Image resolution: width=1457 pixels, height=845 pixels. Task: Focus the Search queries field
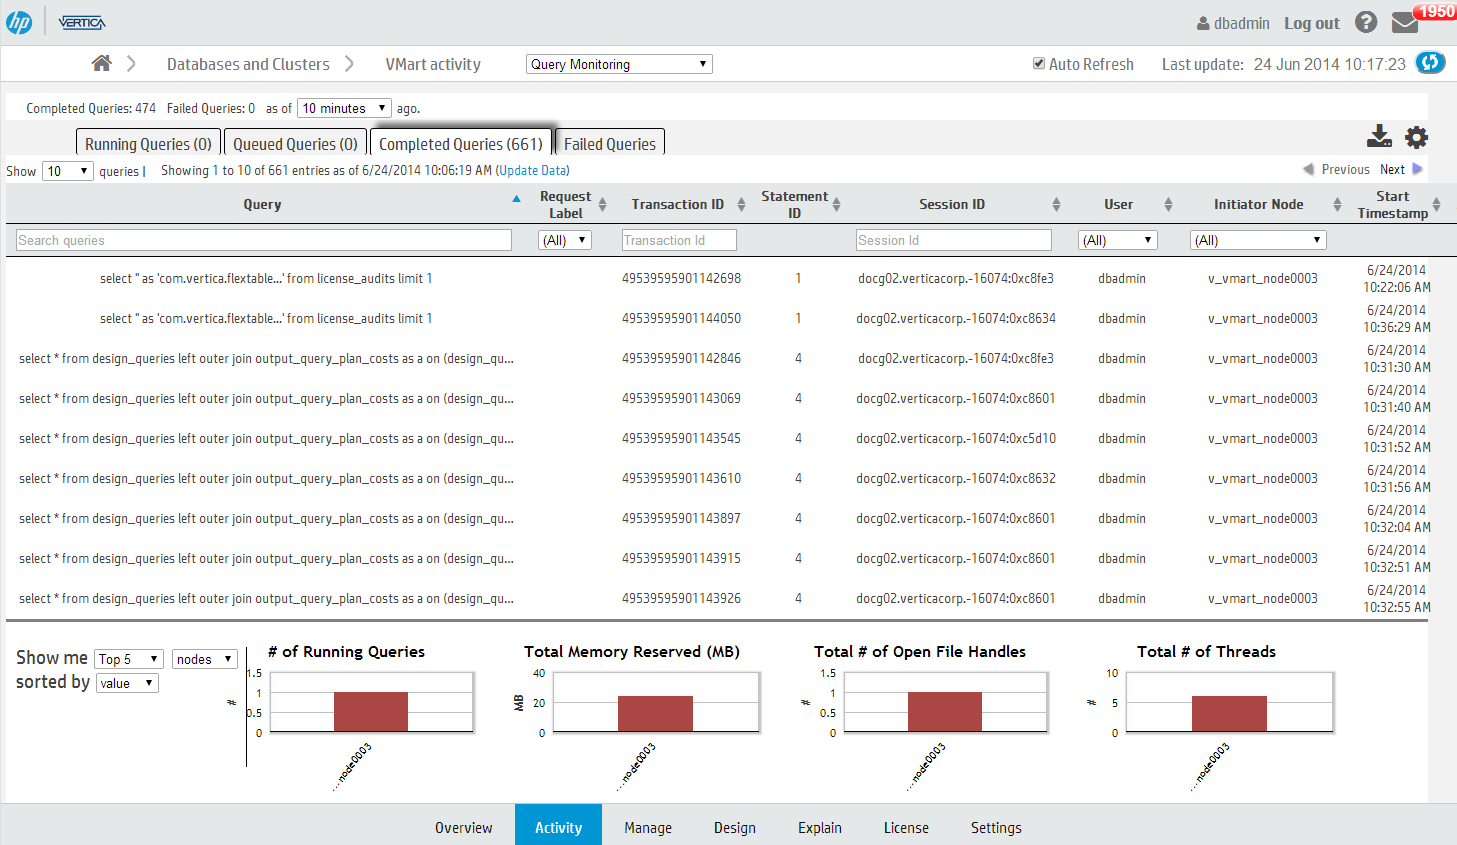[x=264, y=240]
